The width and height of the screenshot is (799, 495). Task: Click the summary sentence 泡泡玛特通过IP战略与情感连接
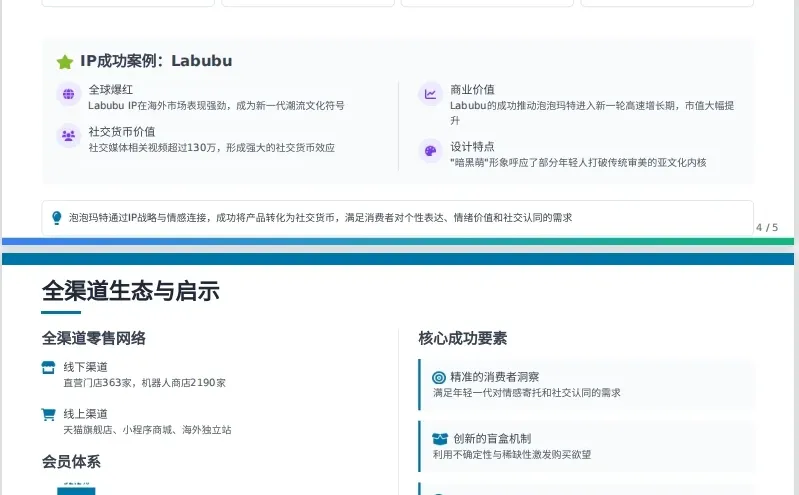[x=321, y=218]
